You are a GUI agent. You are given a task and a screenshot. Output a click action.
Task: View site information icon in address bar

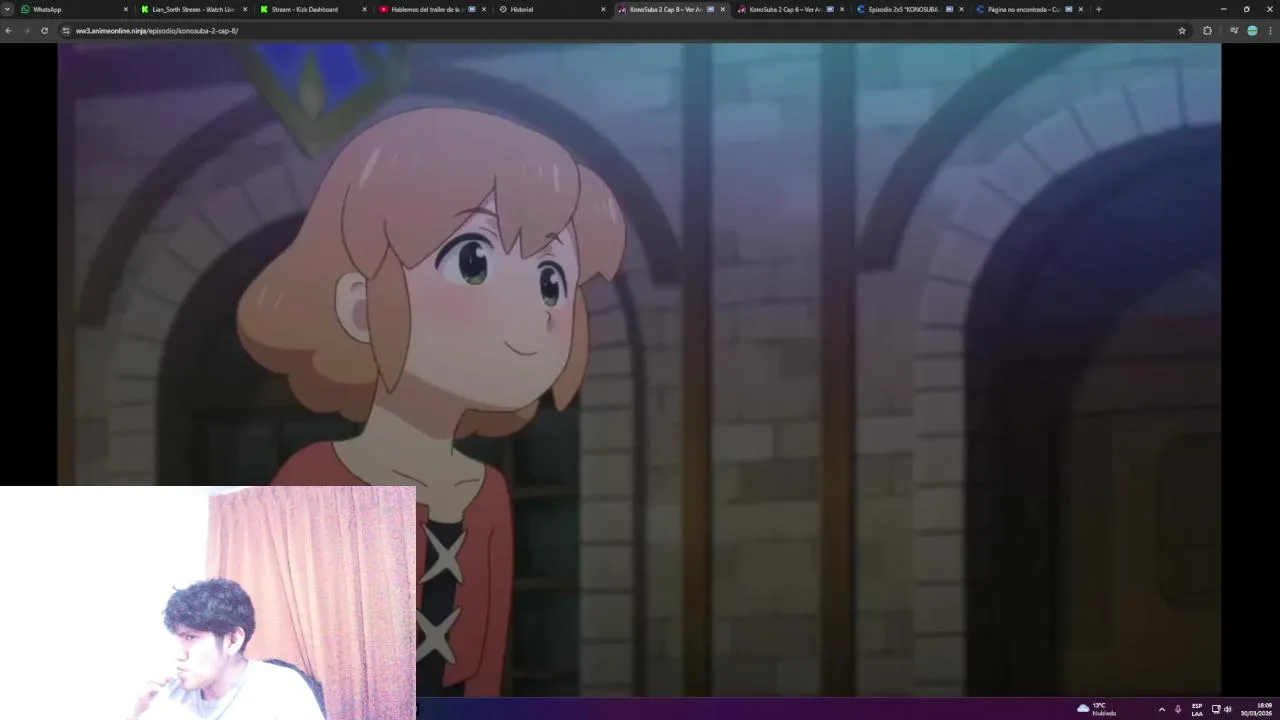(x=66, y=30)
